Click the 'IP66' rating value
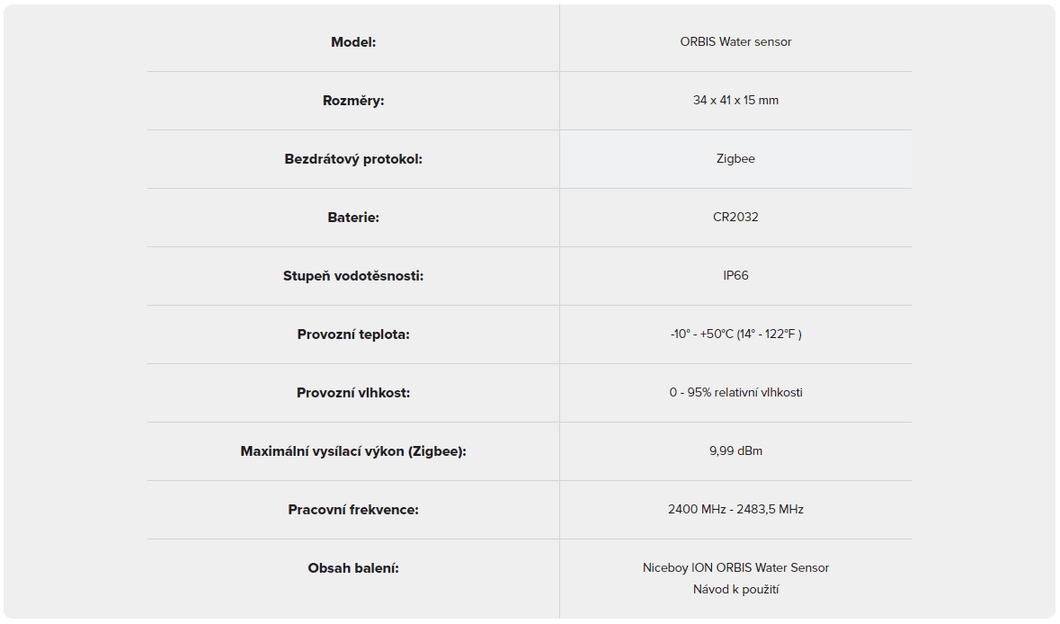Viewport: 1060px width, 624px height. (x=735, y=276)
